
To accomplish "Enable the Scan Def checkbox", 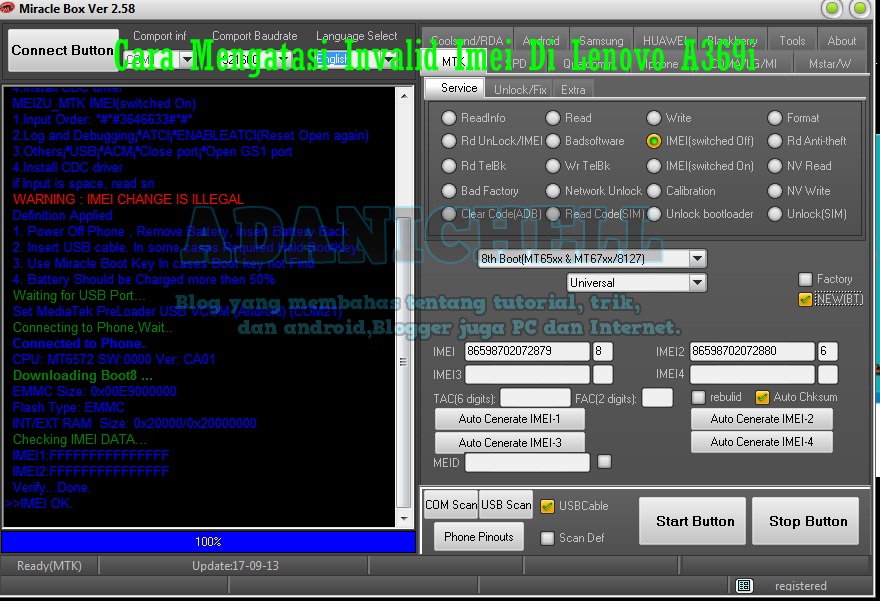I will coord(547,538).
